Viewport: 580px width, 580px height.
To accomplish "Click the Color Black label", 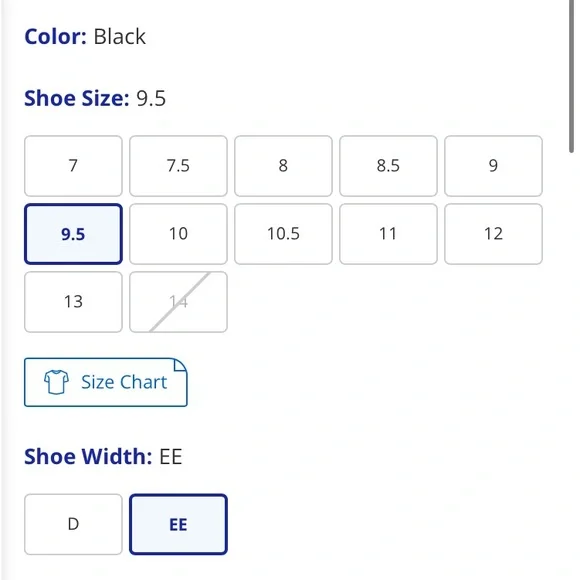I will [85, 37].
